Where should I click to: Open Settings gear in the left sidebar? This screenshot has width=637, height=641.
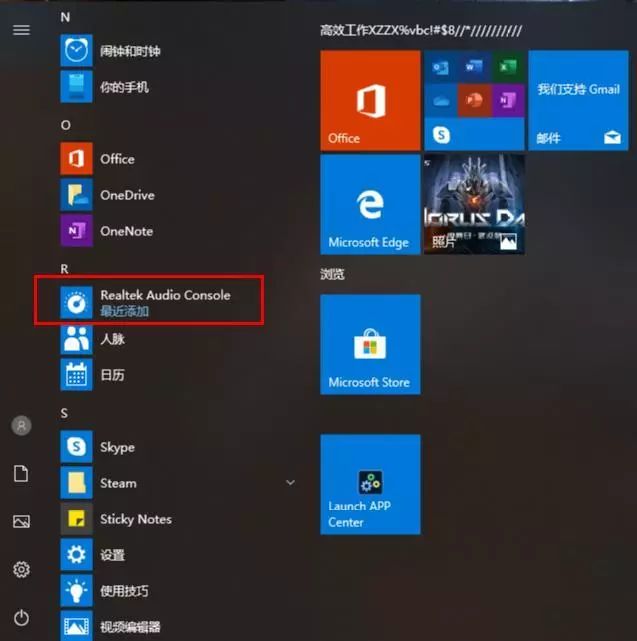[21, 569]
